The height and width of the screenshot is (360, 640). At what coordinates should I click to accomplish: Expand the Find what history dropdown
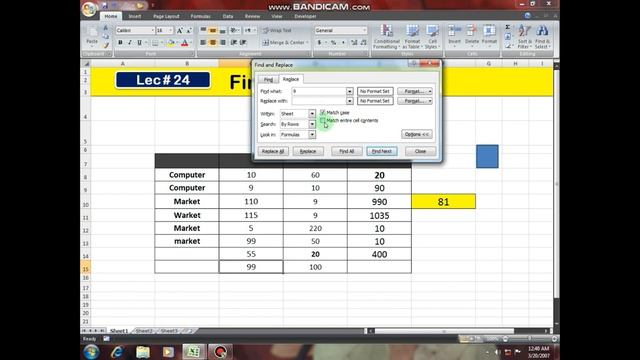(x=349, y=91)
